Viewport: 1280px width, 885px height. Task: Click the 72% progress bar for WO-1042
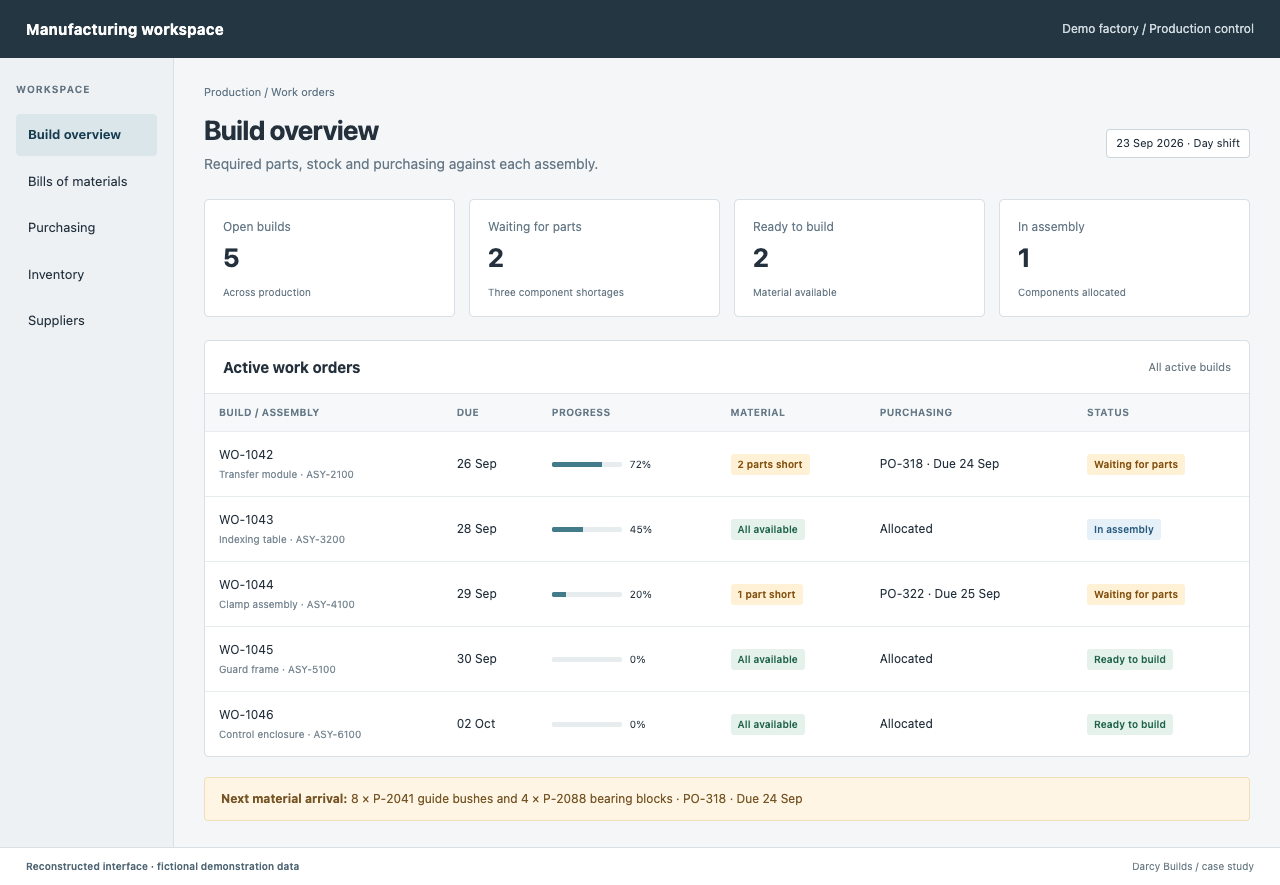587,464
